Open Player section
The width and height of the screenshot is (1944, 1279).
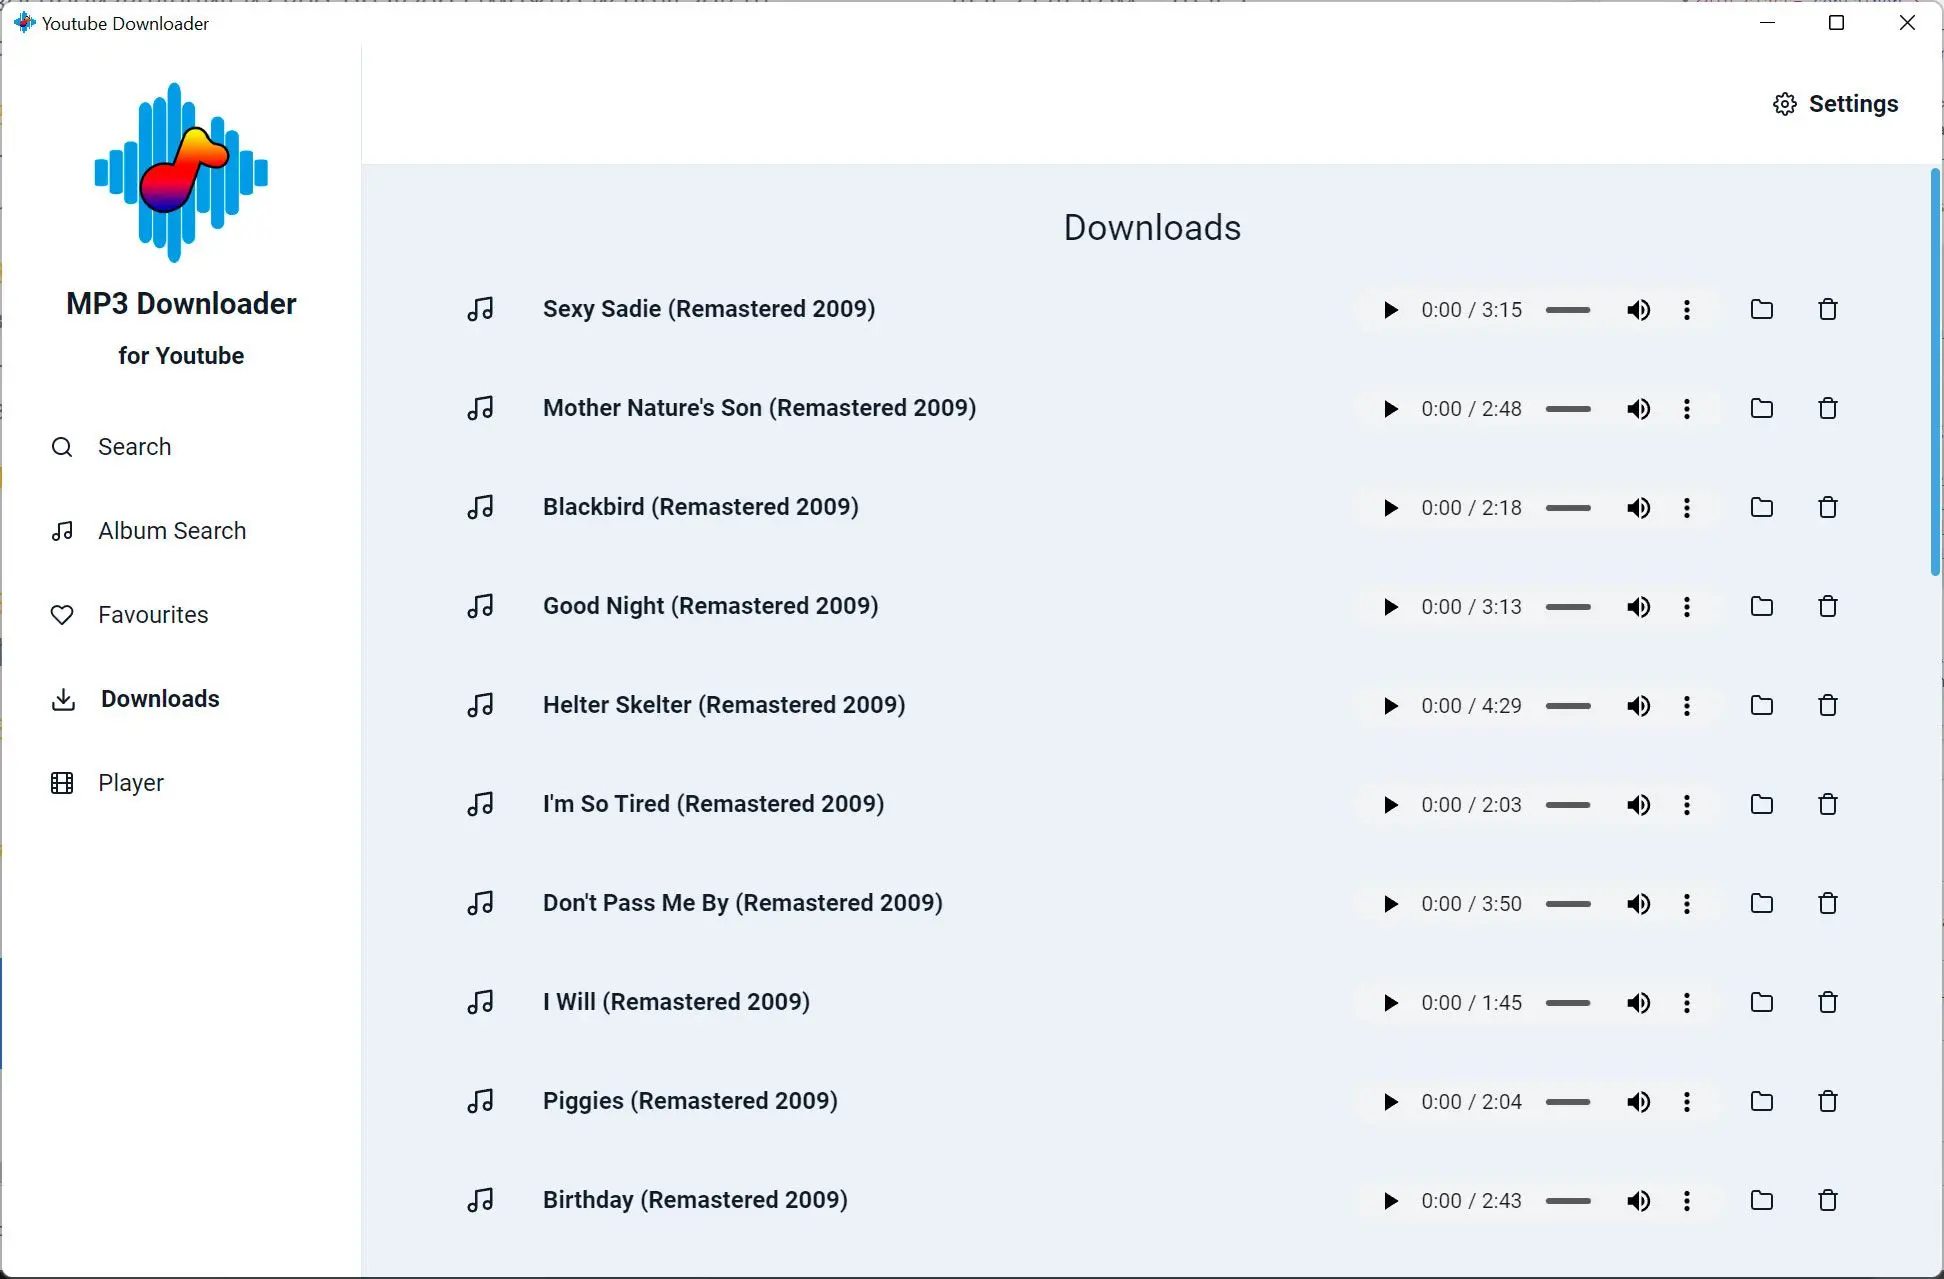tap(131, 782)
